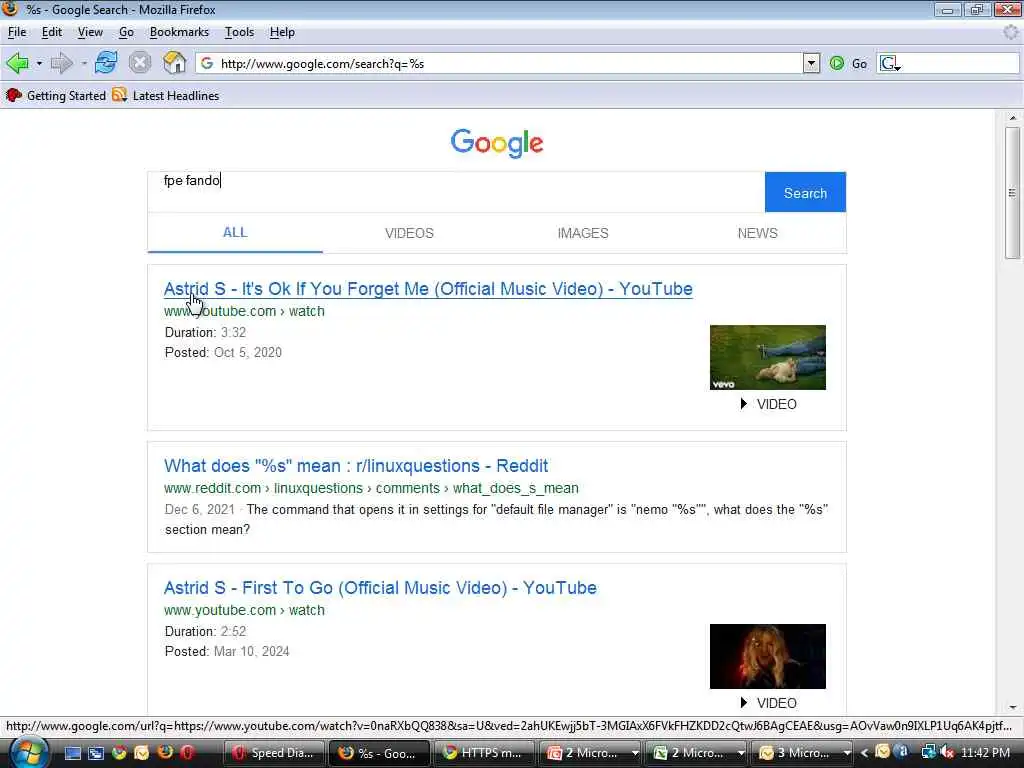The height and width of the screenshot is (768, 1024).
Task: Open the Bookmarks menu
Action: [179, 32]
